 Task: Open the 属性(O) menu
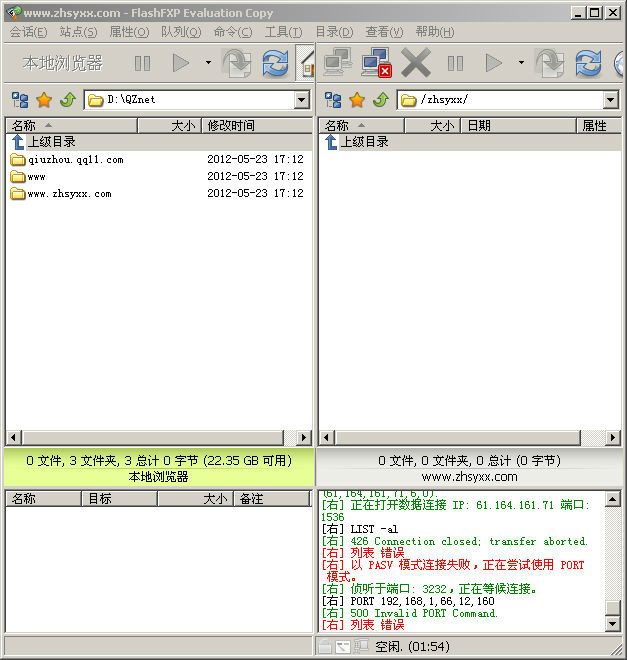(x=129, y=32)
